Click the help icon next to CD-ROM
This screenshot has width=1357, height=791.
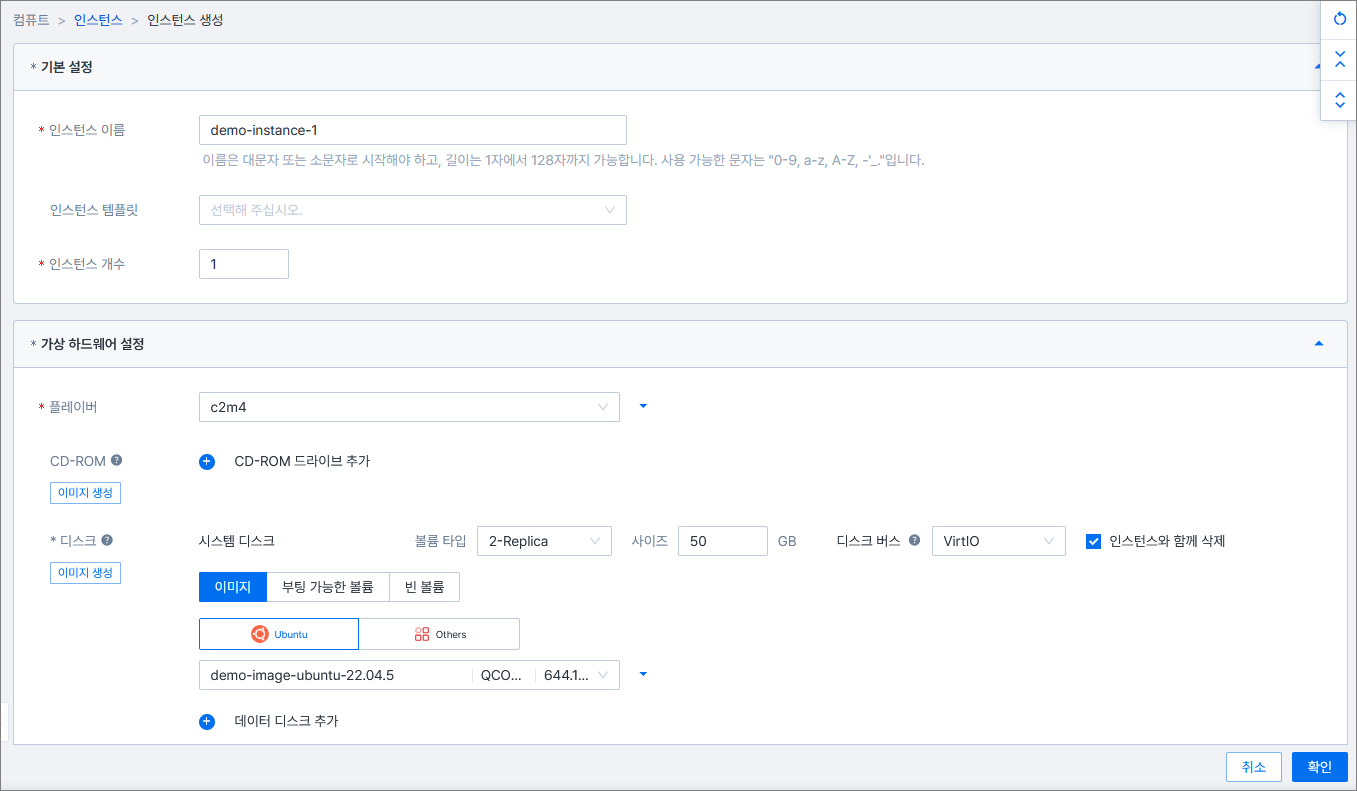(x=117, y=461)
